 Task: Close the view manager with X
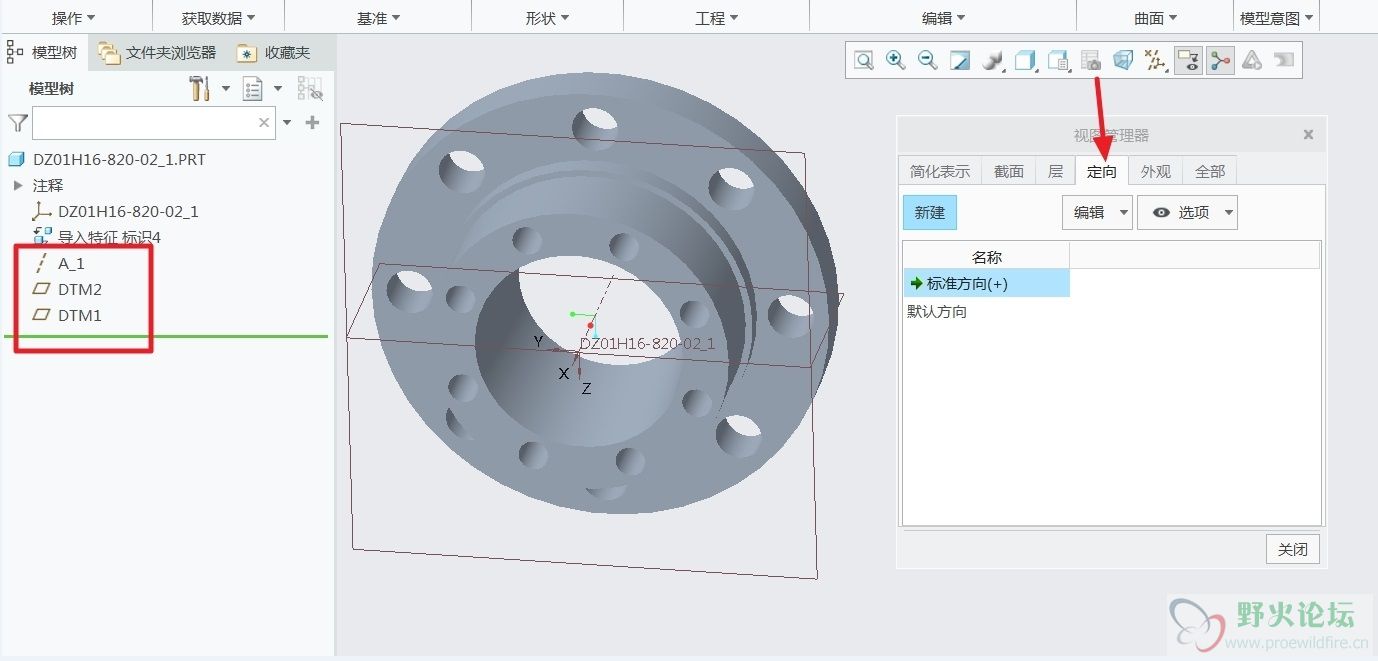tap(1308, 134)
